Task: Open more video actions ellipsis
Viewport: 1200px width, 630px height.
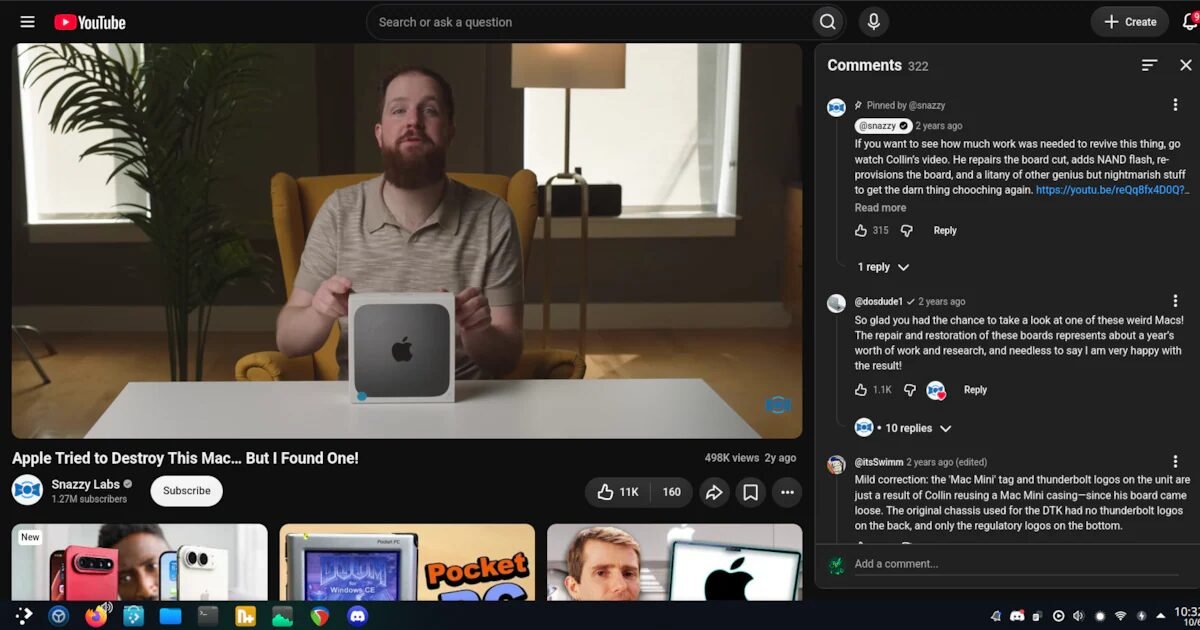Action: [787, 492]
